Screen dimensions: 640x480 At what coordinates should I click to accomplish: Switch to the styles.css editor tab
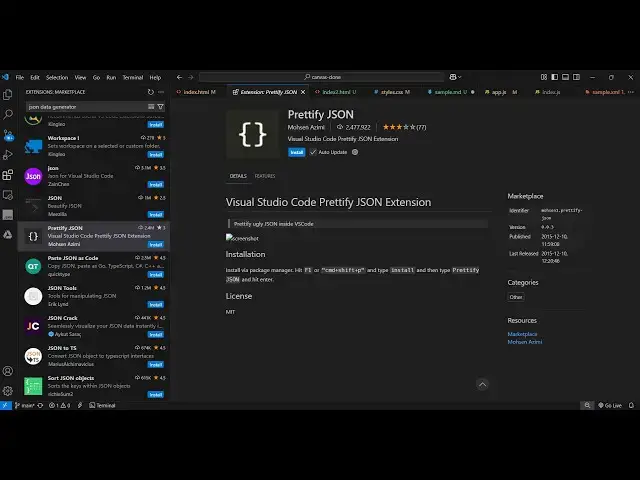pyautogui.click(x=392, y=92)
